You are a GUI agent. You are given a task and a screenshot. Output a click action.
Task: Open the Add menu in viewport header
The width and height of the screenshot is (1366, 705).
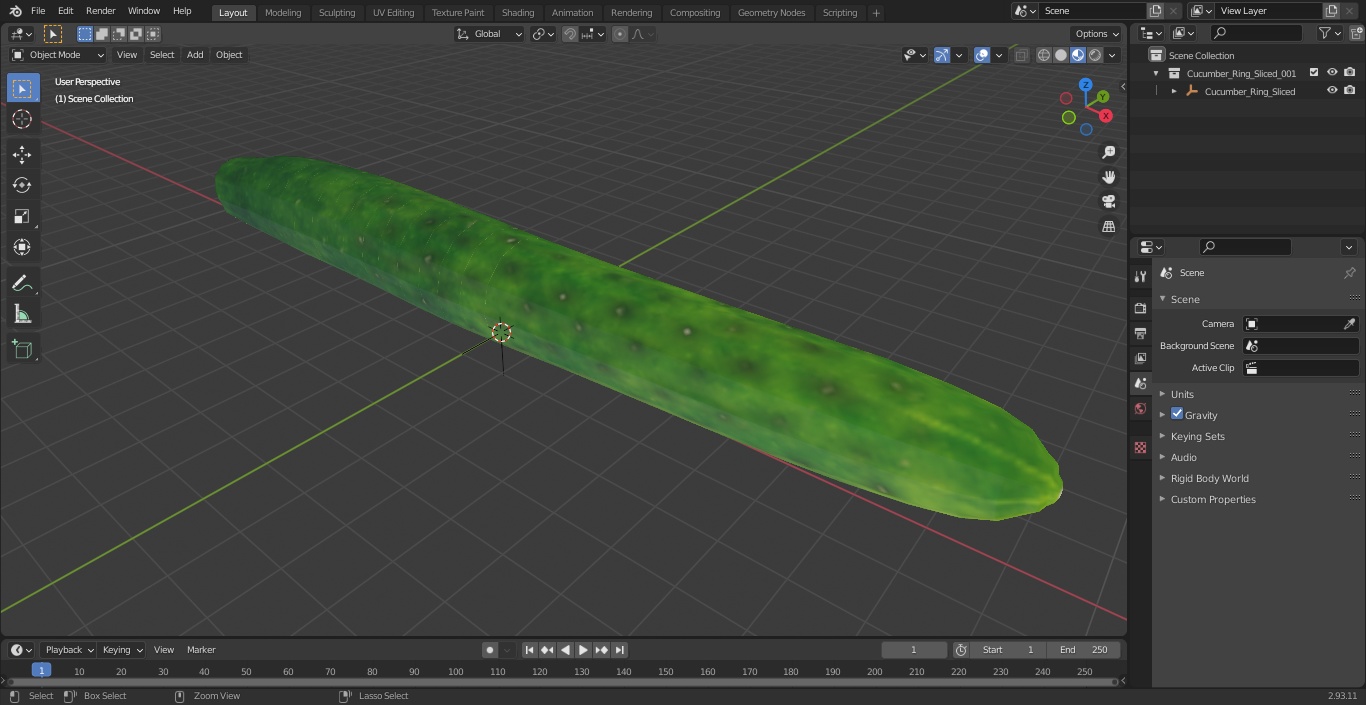pos(195,55)
